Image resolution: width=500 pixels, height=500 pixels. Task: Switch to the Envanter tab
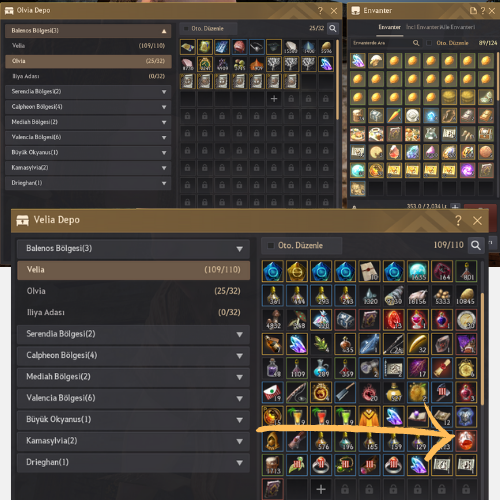pos(389,27)
